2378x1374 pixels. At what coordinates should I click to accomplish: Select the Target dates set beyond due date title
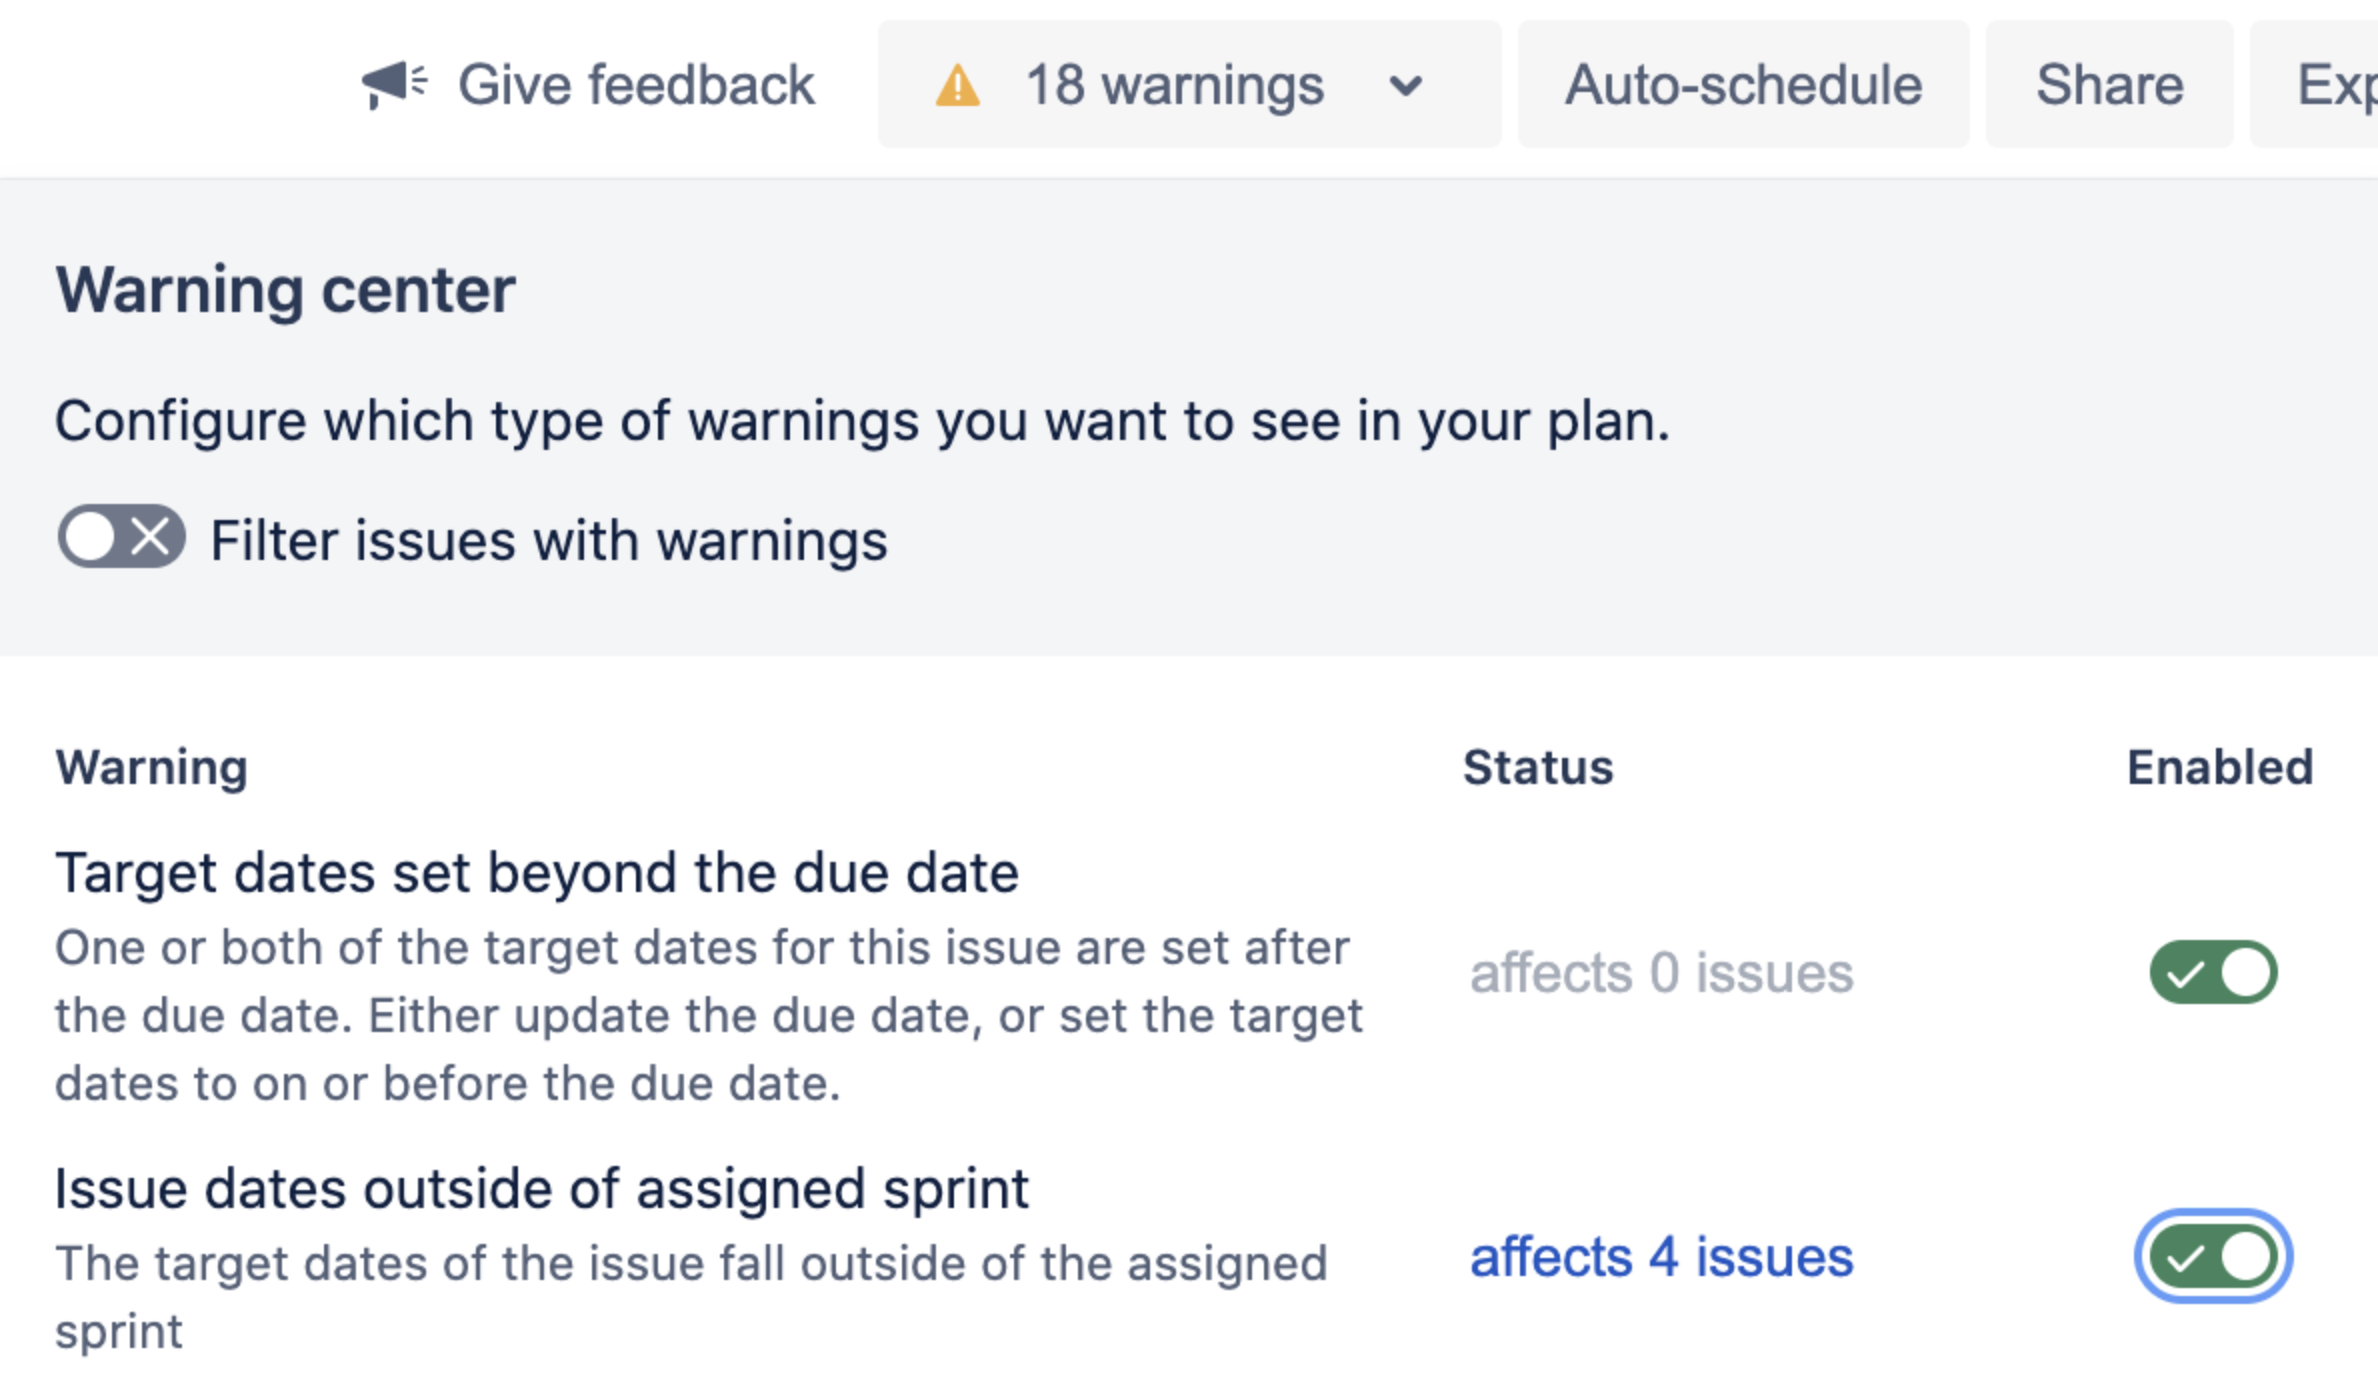(537, 872)
